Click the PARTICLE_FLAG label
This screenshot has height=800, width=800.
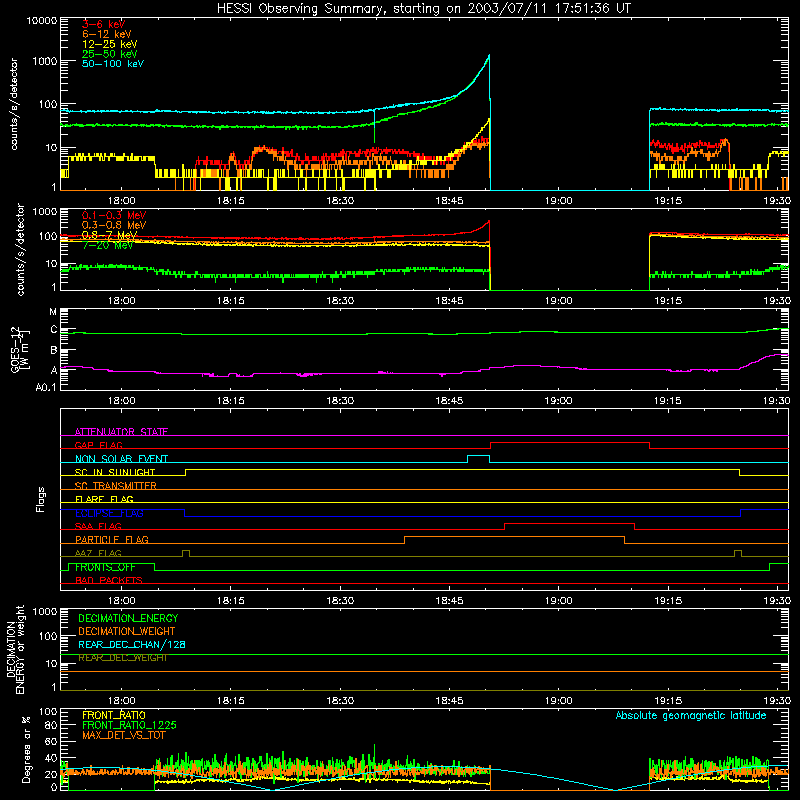click(x=112, y=539)
